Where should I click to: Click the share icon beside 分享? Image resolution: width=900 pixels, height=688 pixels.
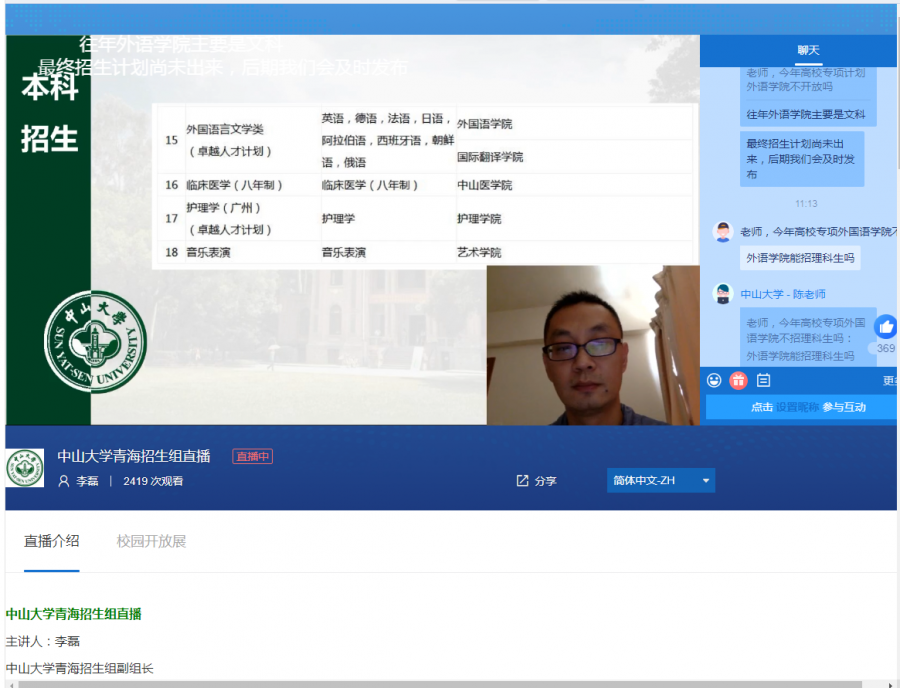(x=522, y=481)
